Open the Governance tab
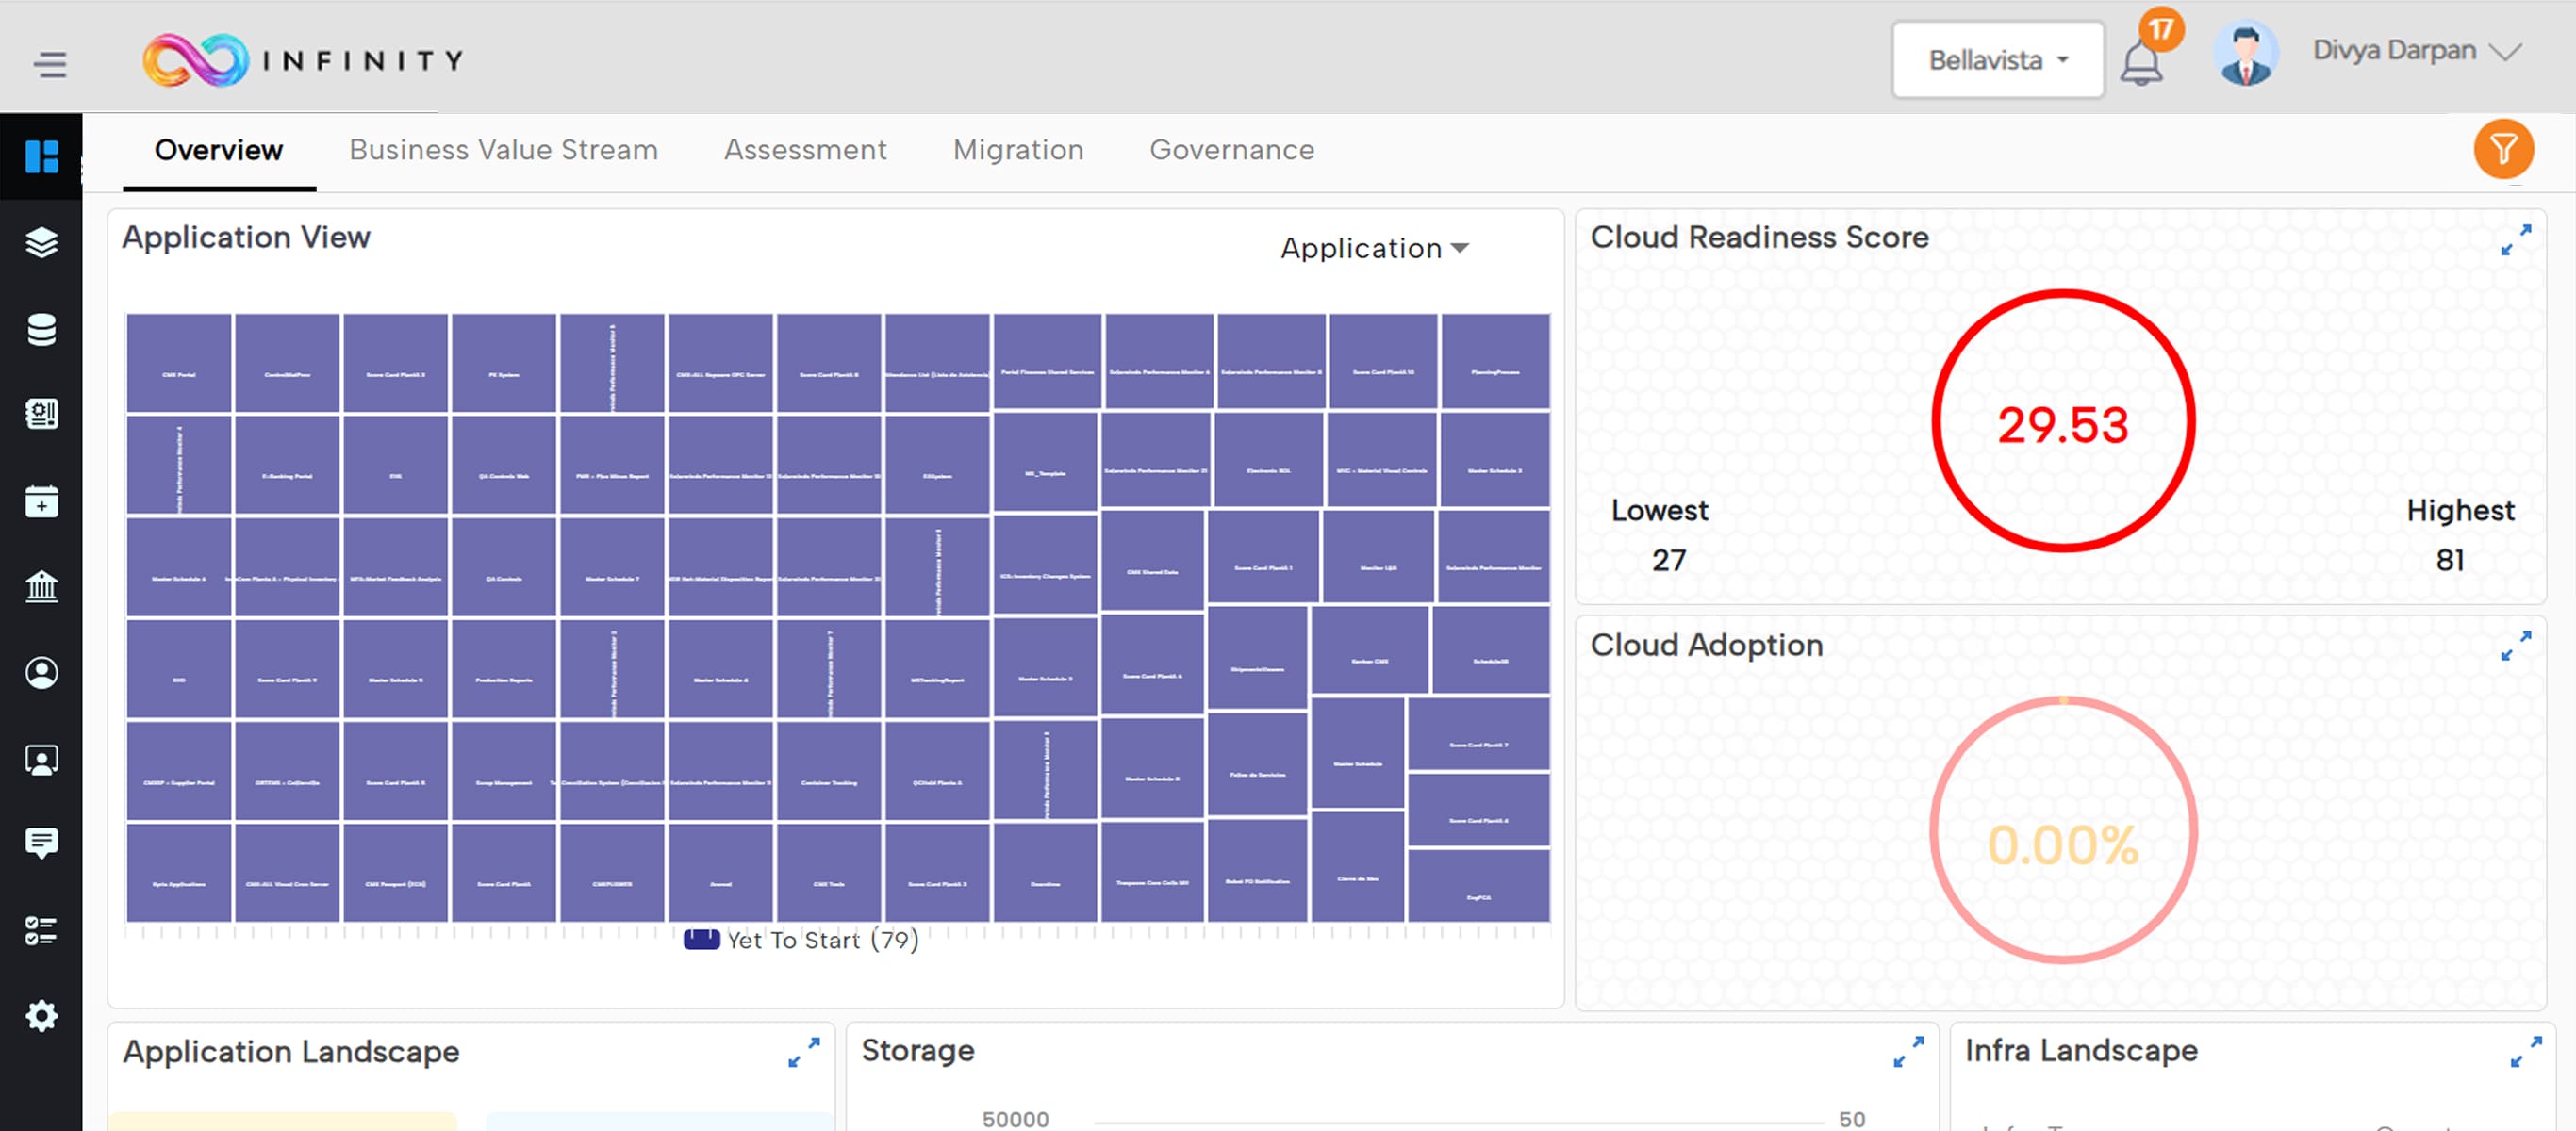 (1231, 150)
